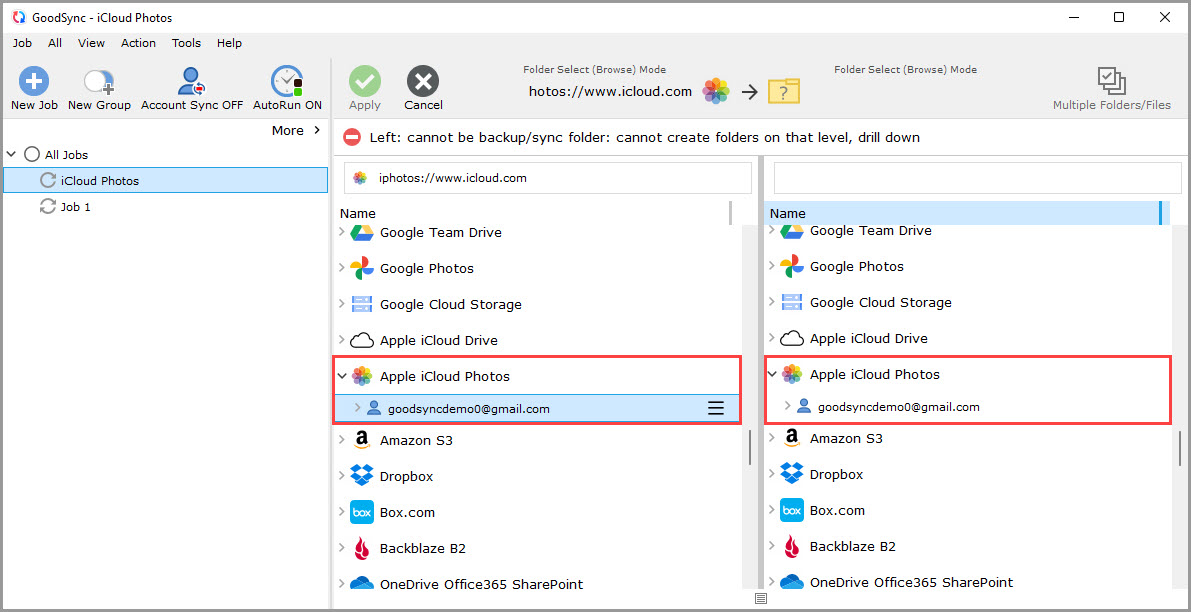Expand the All Jobs tree node
1191x612 pixels.
click(x=10, y=154)
